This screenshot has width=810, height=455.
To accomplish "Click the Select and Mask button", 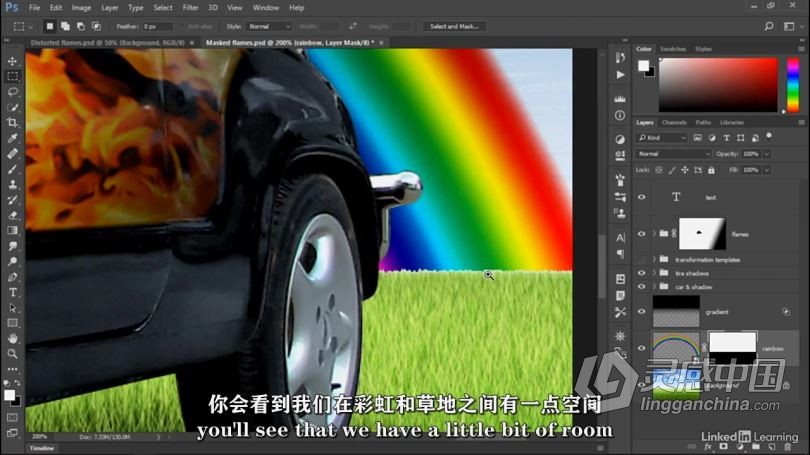I will coord(454,26).
